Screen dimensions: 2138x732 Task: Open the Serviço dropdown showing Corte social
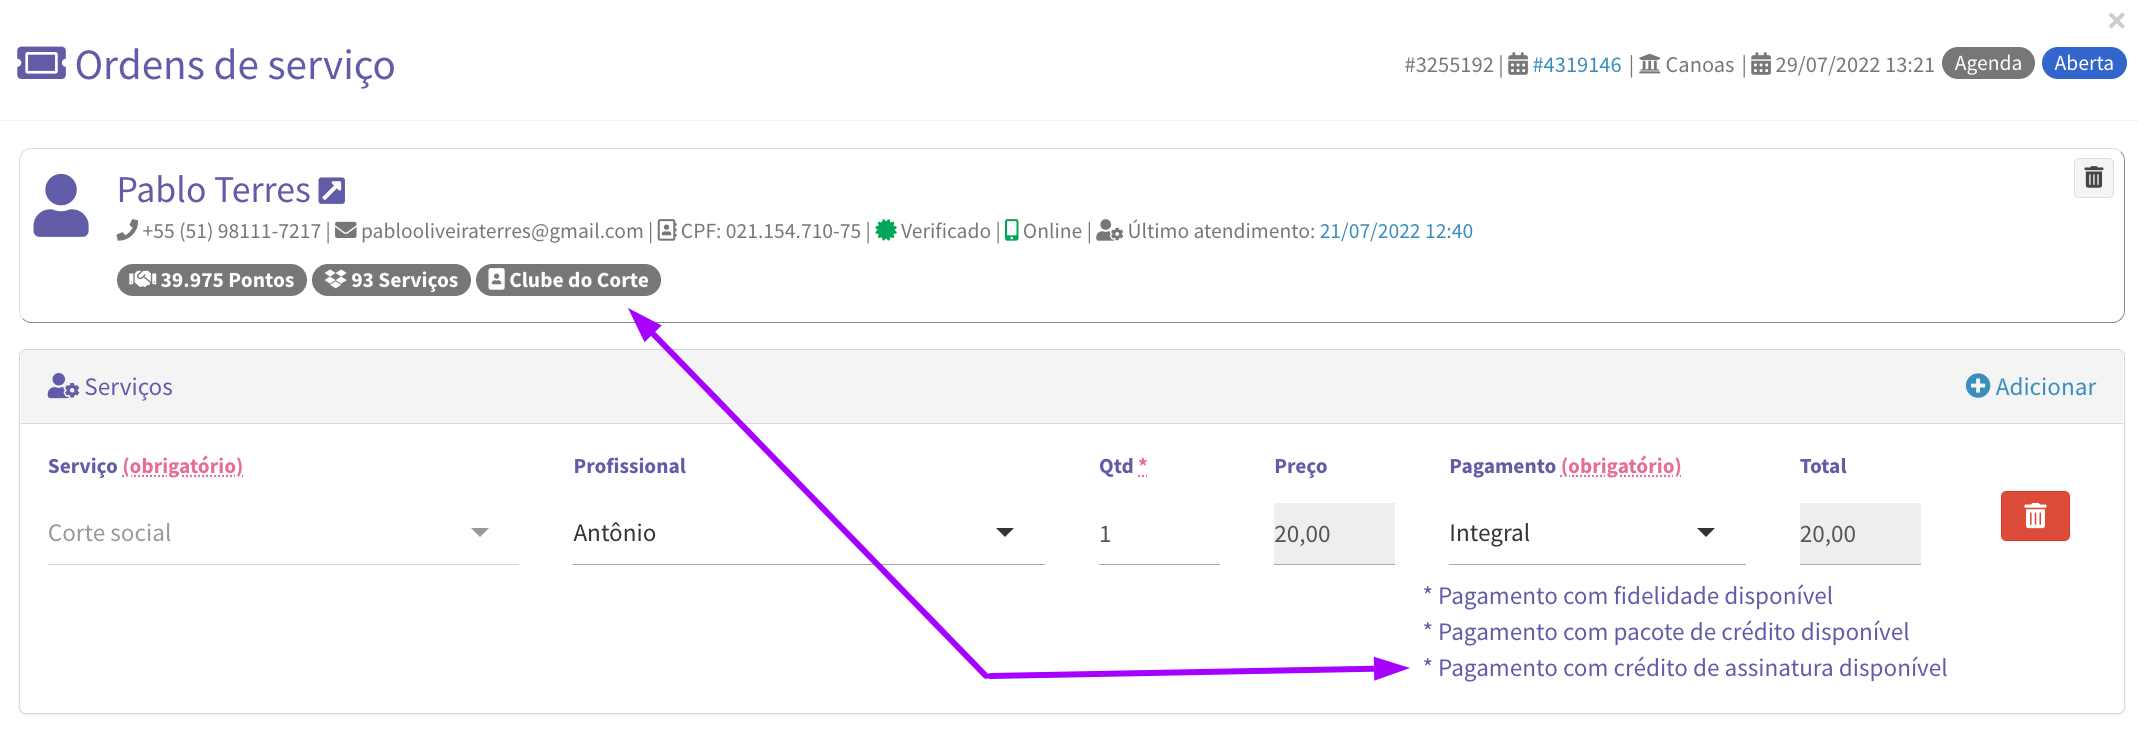tap(282, 533)
